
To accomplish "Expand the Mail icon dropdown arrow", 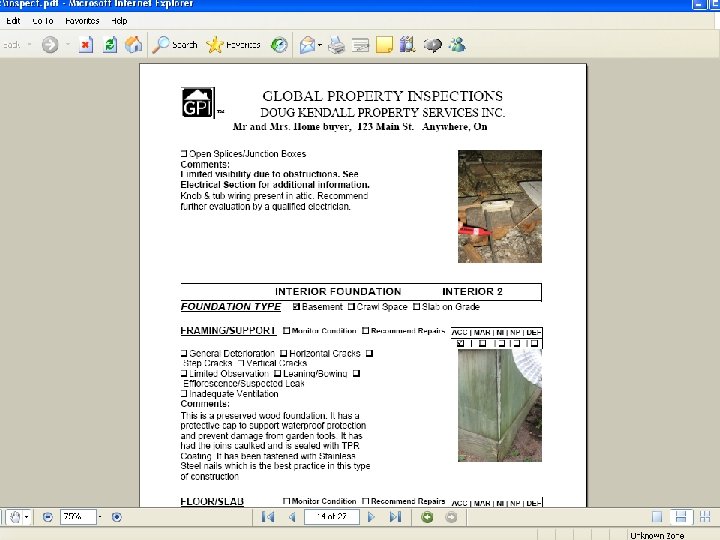I will 320,45.
